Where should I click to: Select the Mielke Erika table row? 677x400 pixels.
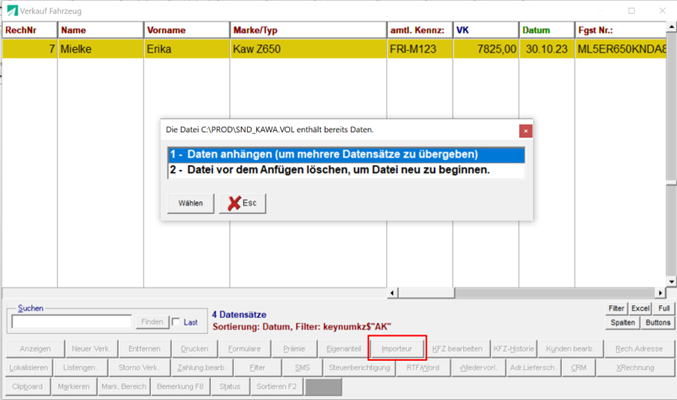coord(300,48)
